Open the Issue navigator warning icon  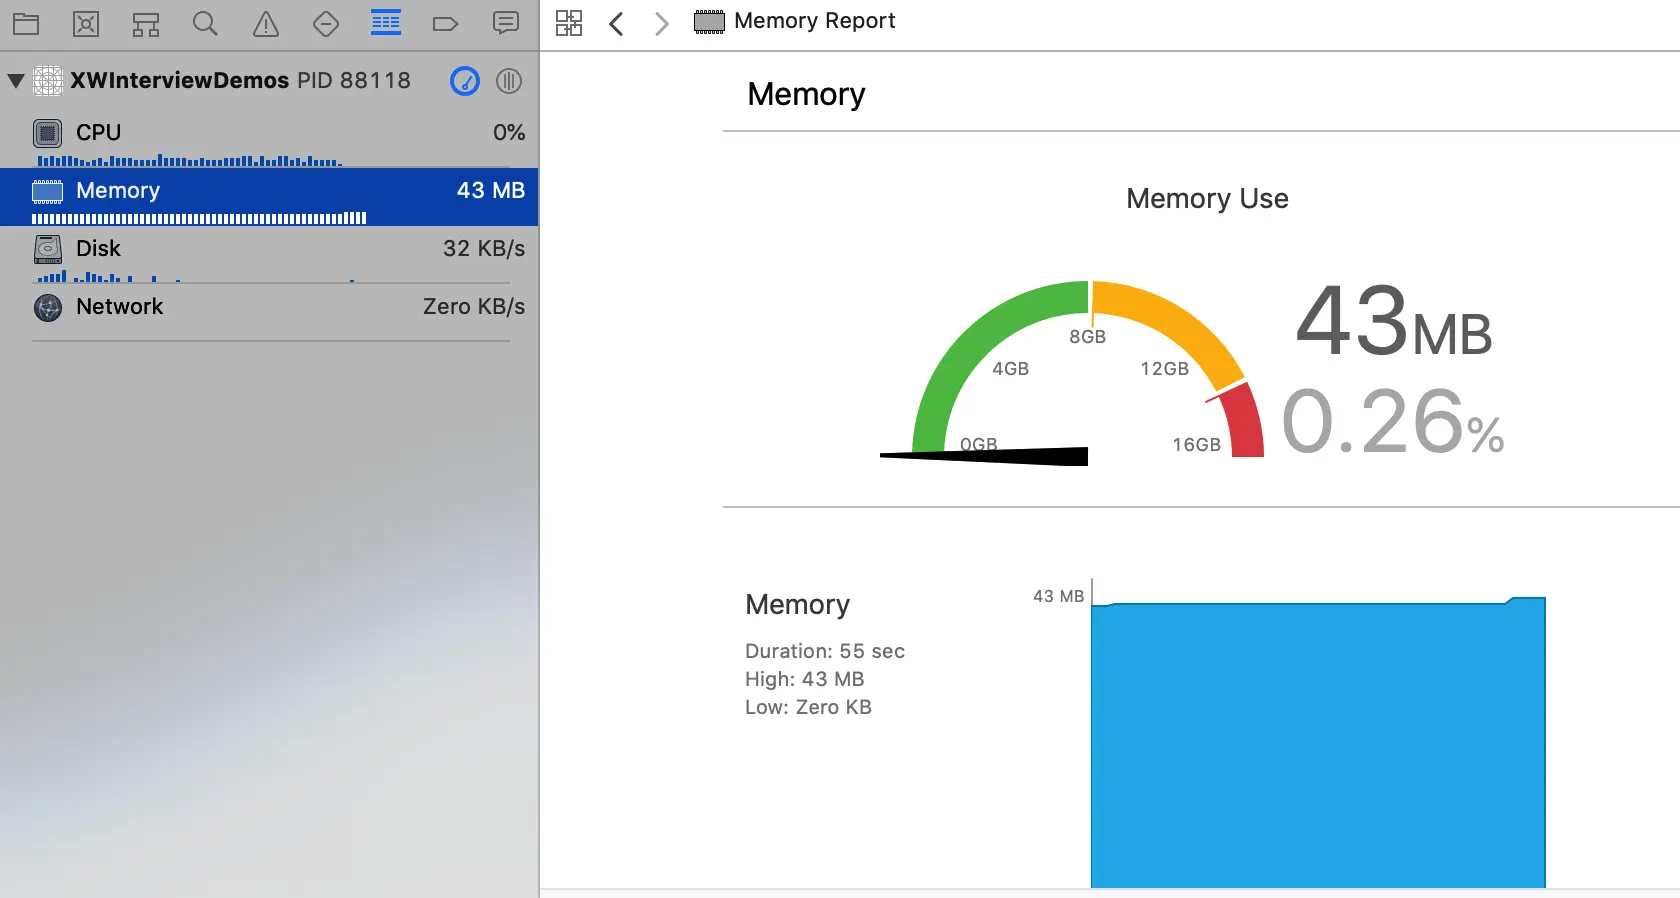pyautogui.click(x=266, y=23)
